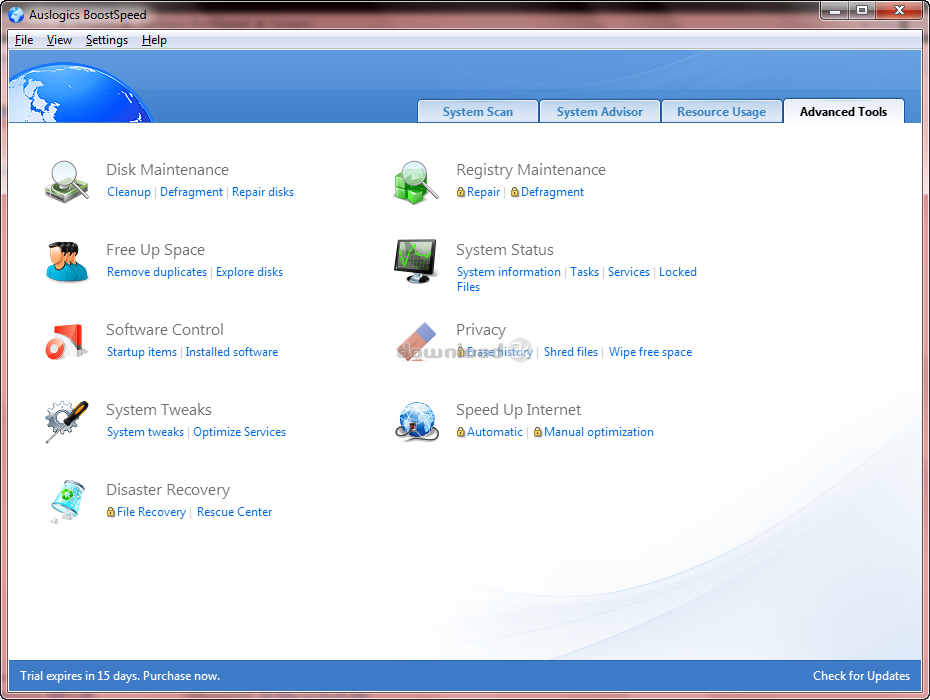Open the Wipe free space tool
Viewport: 930px width, 700px height.
pos(651,352)
